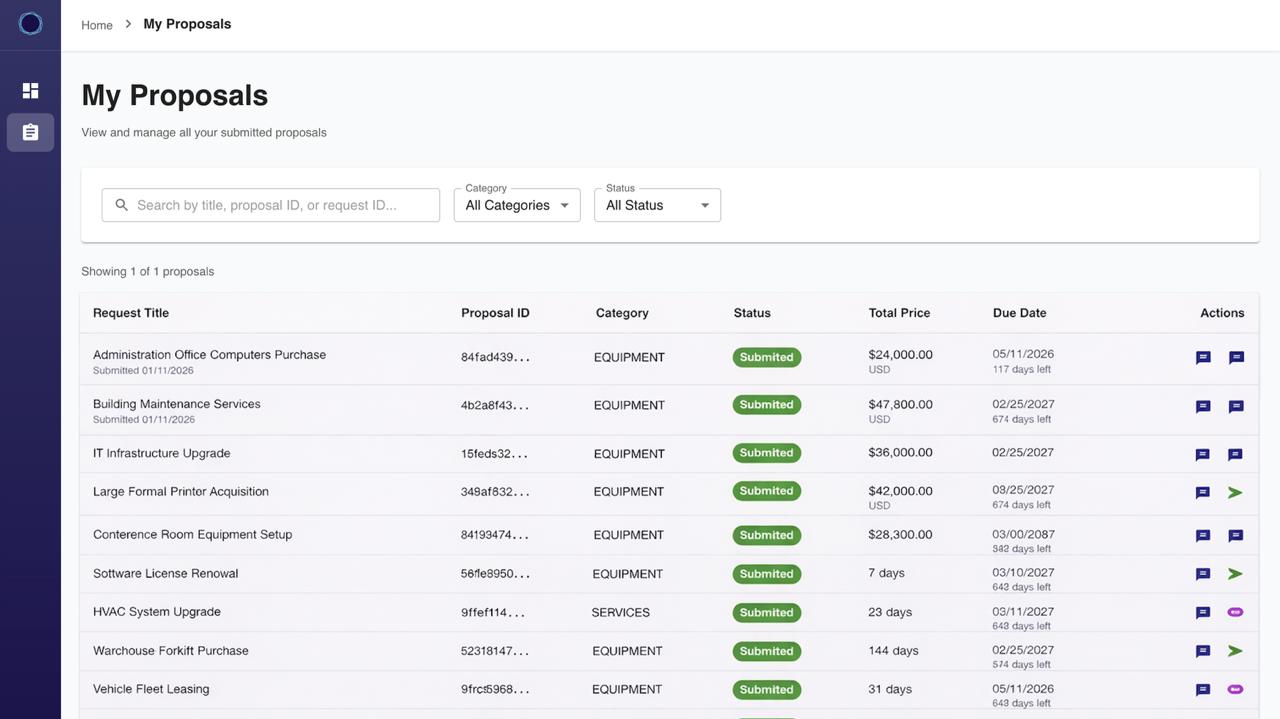Click the Request Title column header
The width and height of the screenshot is (1280, 719).
pyautogui.click(x=131, y=313)
